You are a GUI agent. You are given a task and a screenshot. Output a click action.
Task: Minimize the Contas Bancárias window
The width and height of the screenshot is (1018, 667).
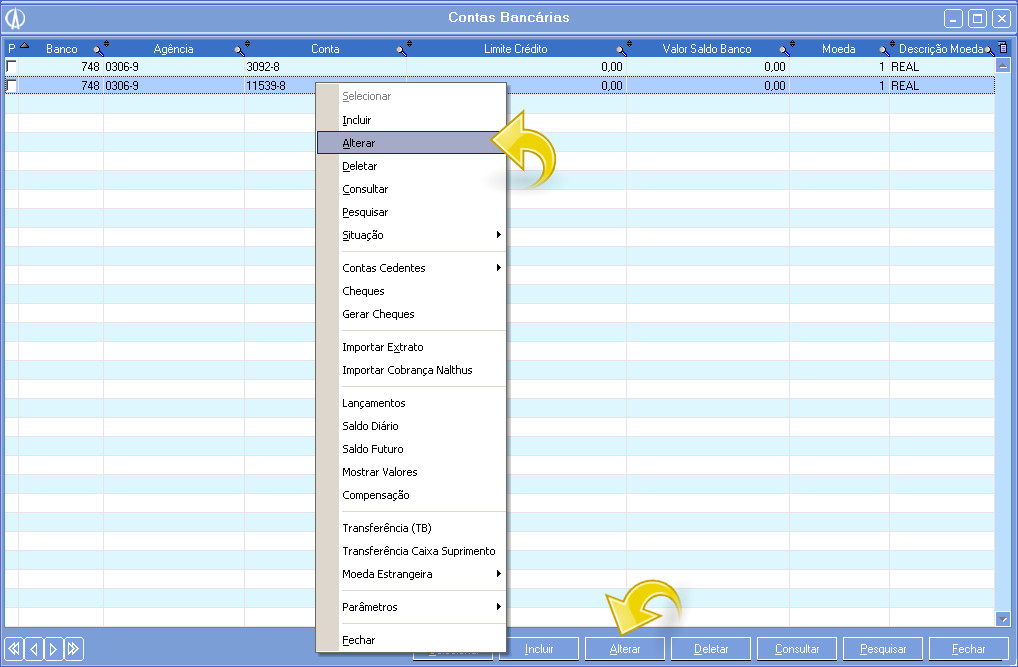pos(953,18)
